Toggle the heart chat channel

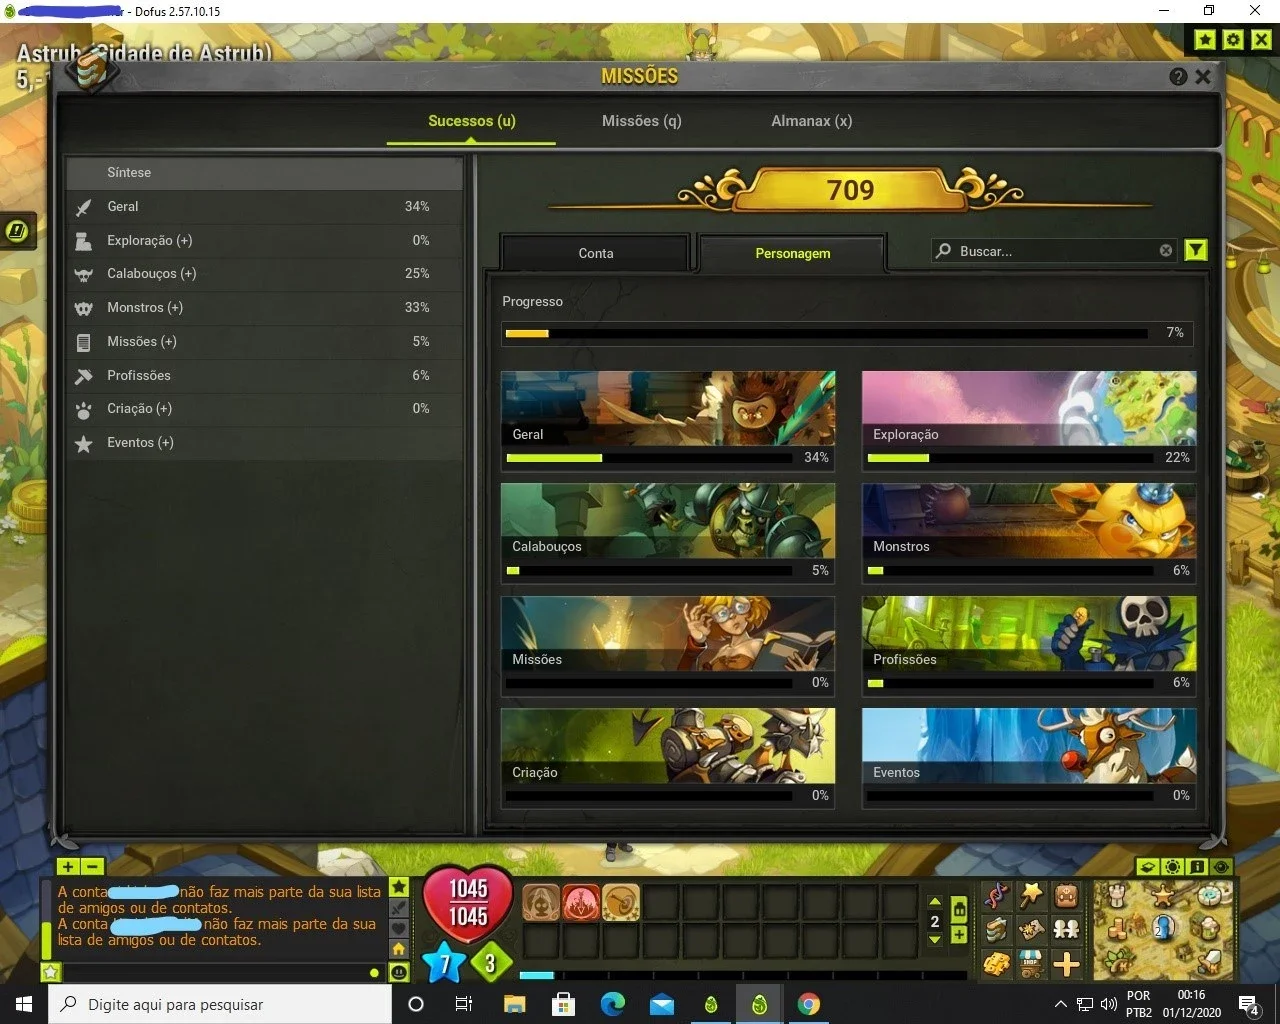click(399, 928)
